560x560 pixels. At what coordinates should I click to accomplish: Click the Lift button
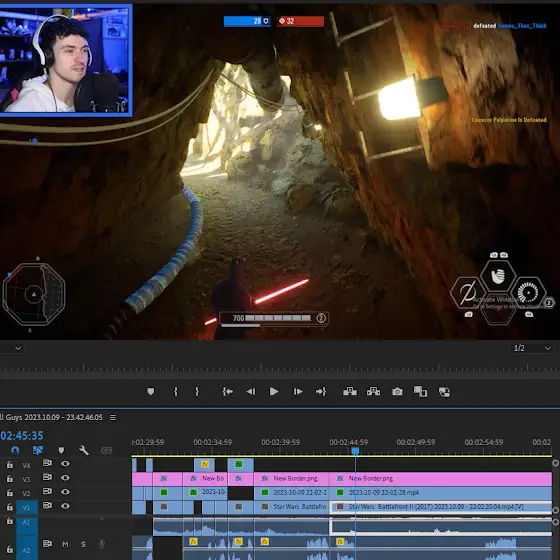coord(350,391)
